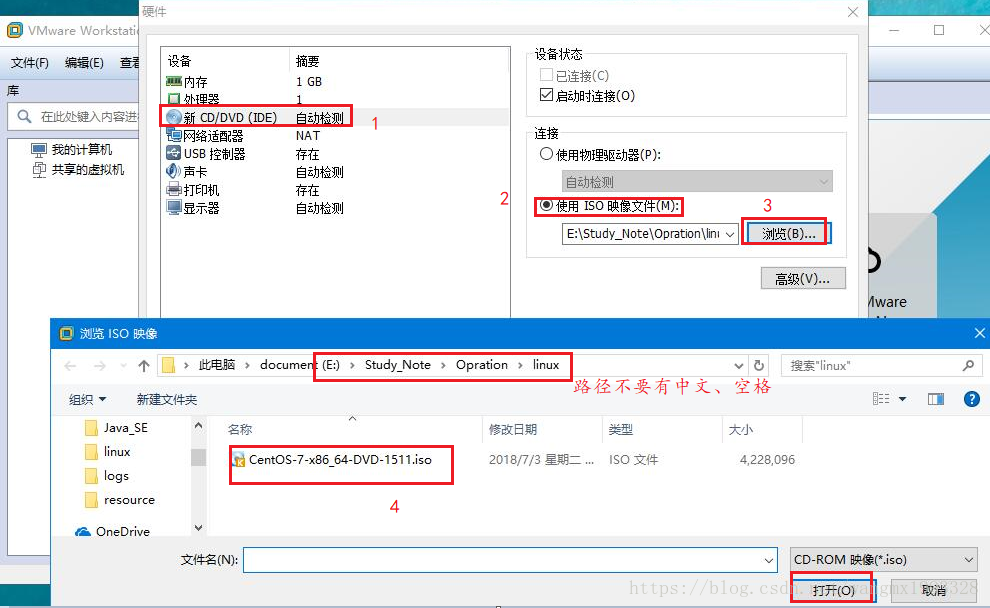The image size is (990, 608).
Task: Click the 打开(O) button
Action: pyautogui.click(x=833, y=590)
